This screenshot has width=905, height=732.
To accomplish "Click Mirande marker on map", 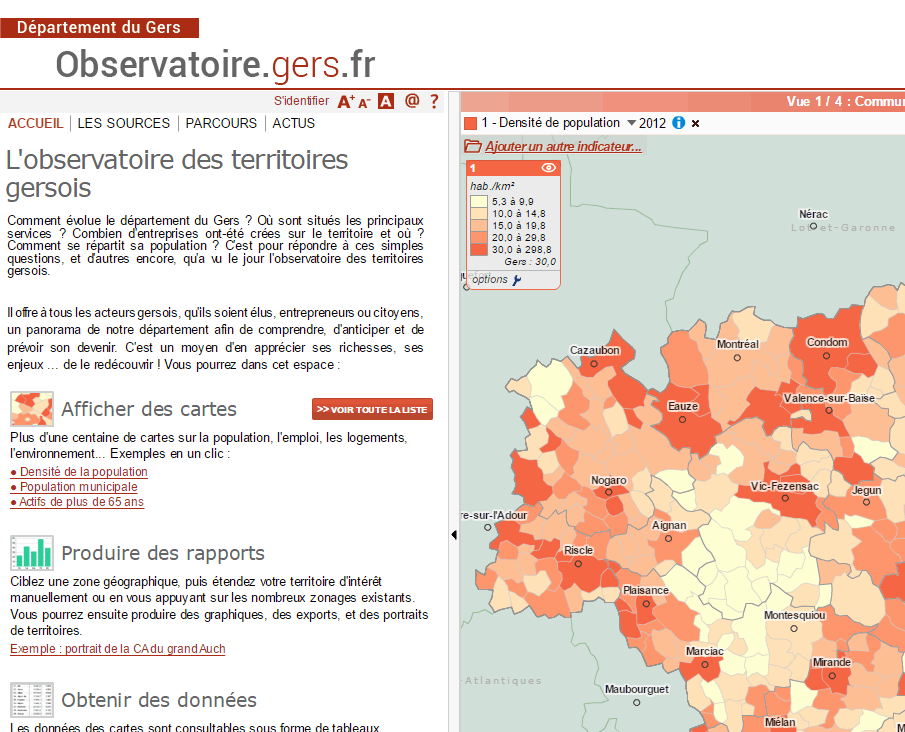I will click(832, 675).
